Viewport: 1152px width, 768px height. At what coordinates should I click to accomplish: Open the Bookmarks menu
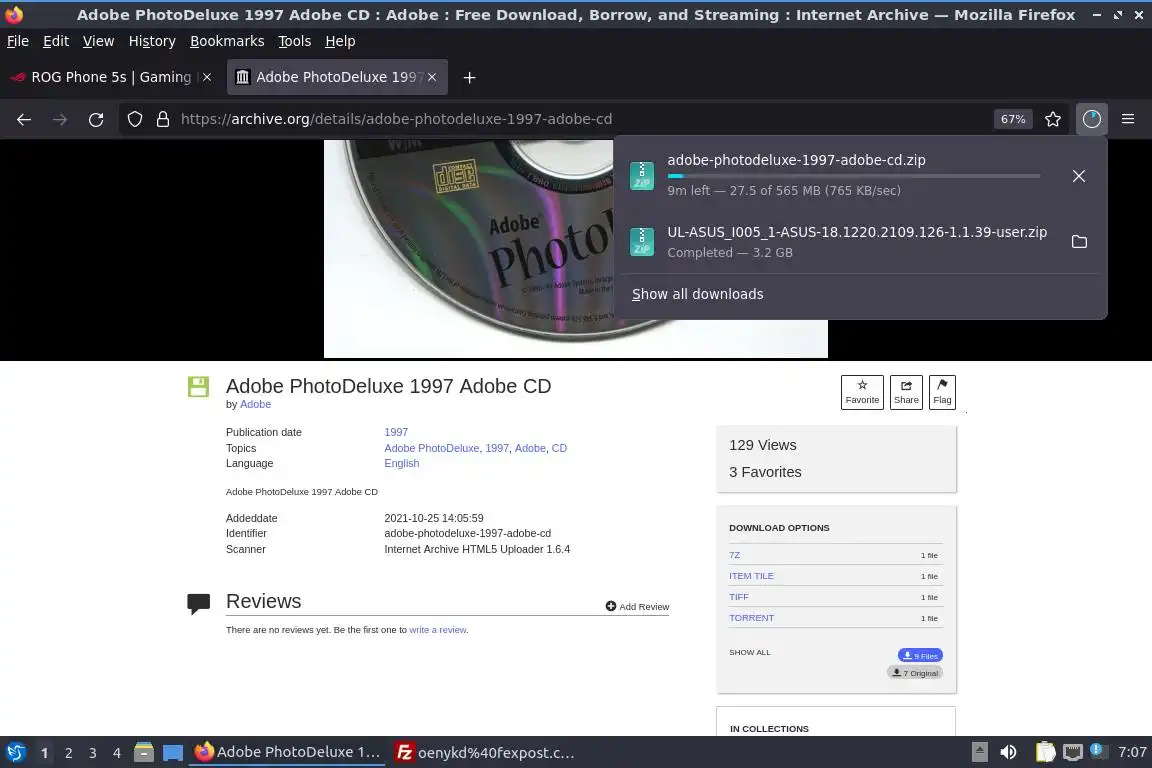pos(227,41)
